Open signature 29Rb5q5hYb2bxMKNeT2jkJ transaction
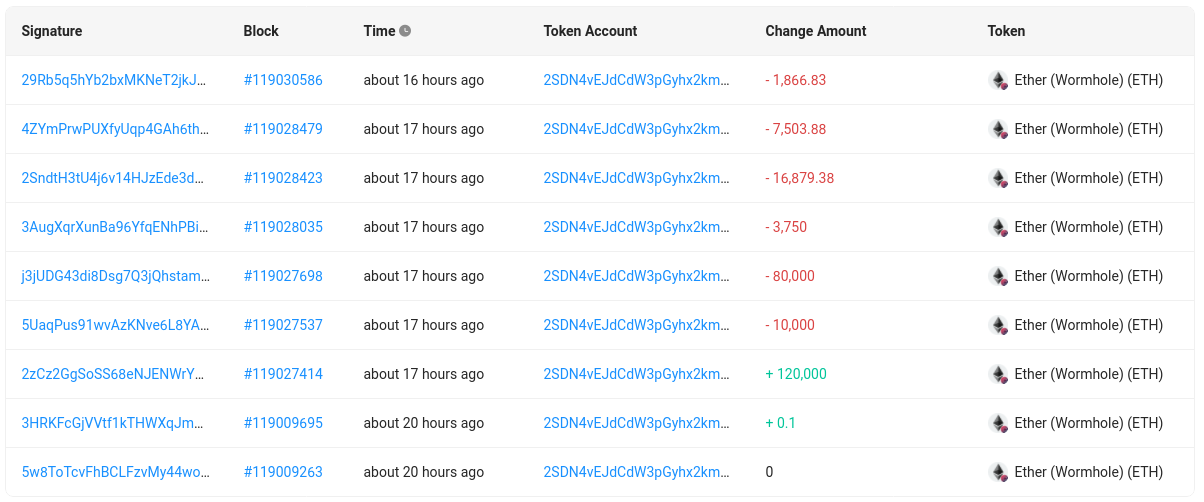1204x502 pixels. 114,80
